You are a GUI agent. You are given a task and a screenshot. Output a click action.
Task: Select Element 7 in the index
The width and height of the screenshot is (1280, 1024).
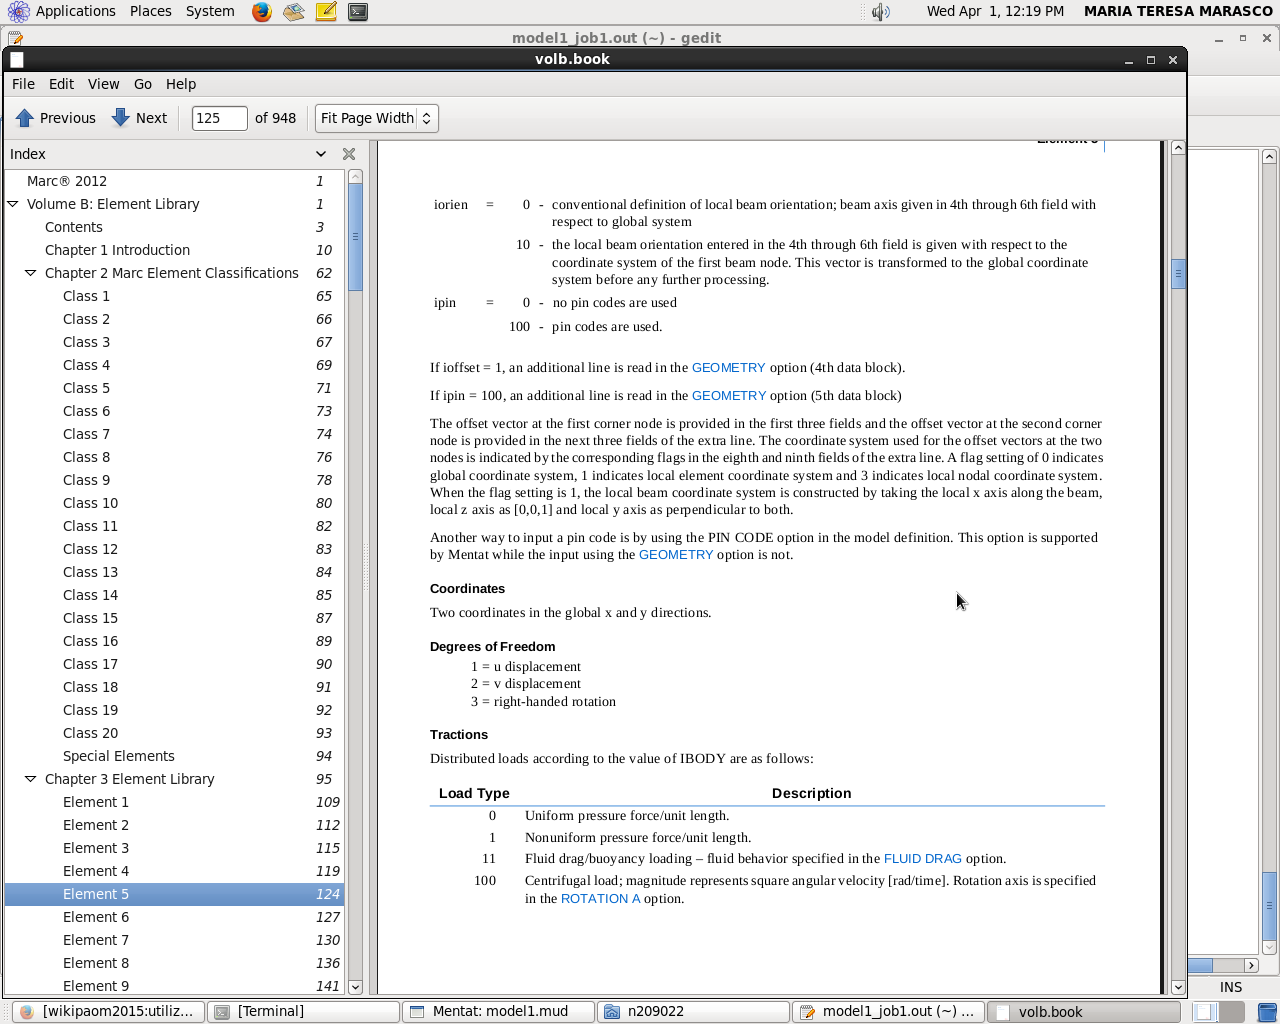coord(175,940)
